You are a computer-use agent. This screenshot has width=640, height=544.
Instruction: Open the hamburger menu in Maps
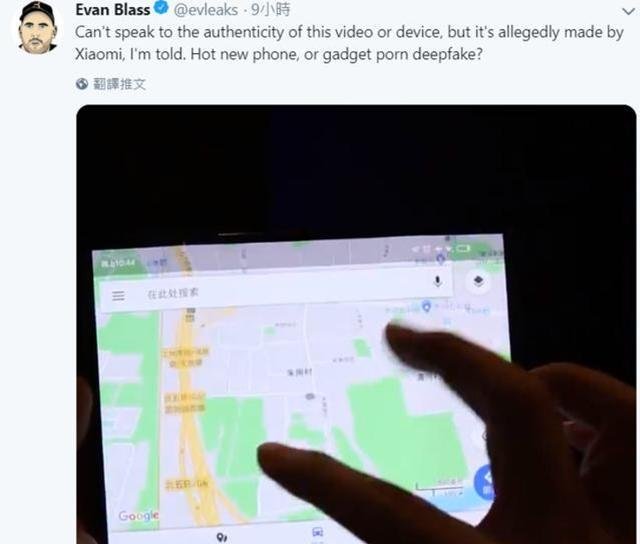pos(118,295)
